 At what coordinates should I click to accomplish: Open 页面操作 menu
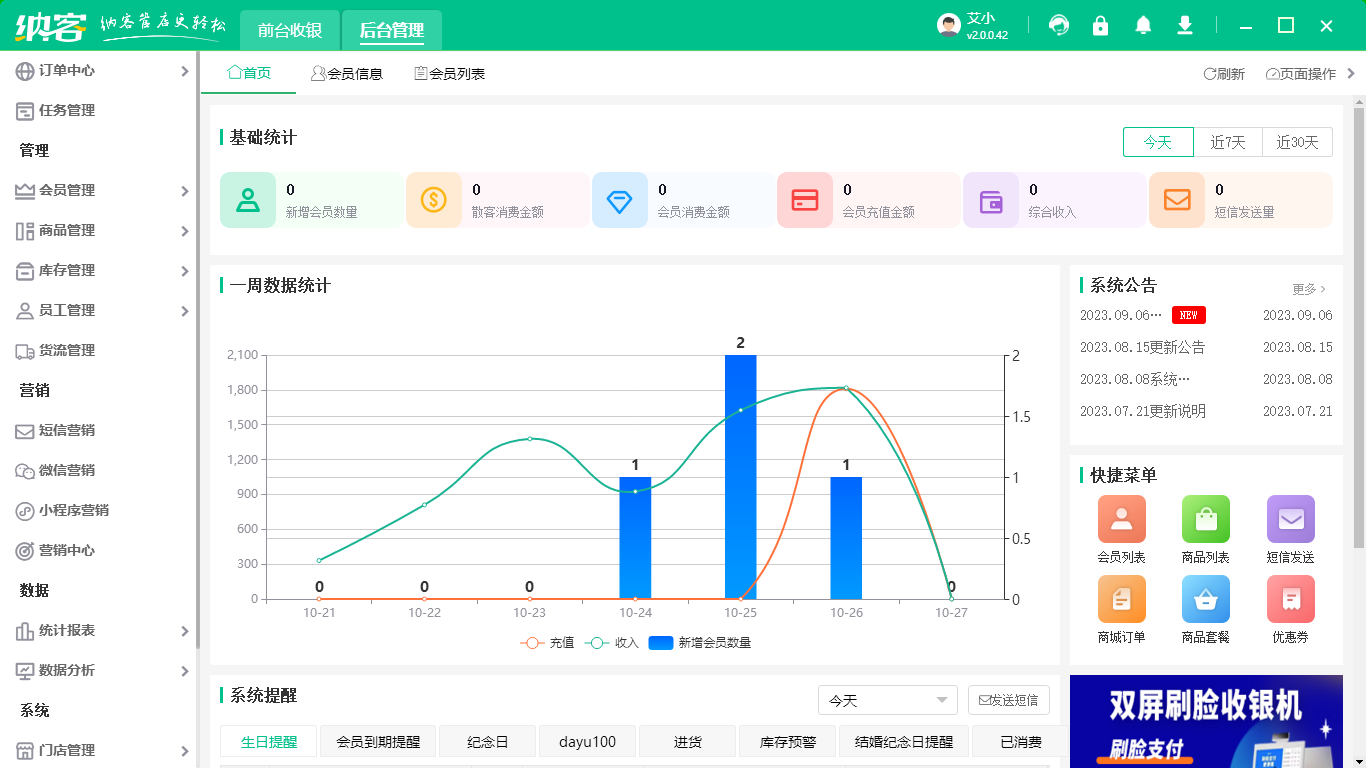1301,74
